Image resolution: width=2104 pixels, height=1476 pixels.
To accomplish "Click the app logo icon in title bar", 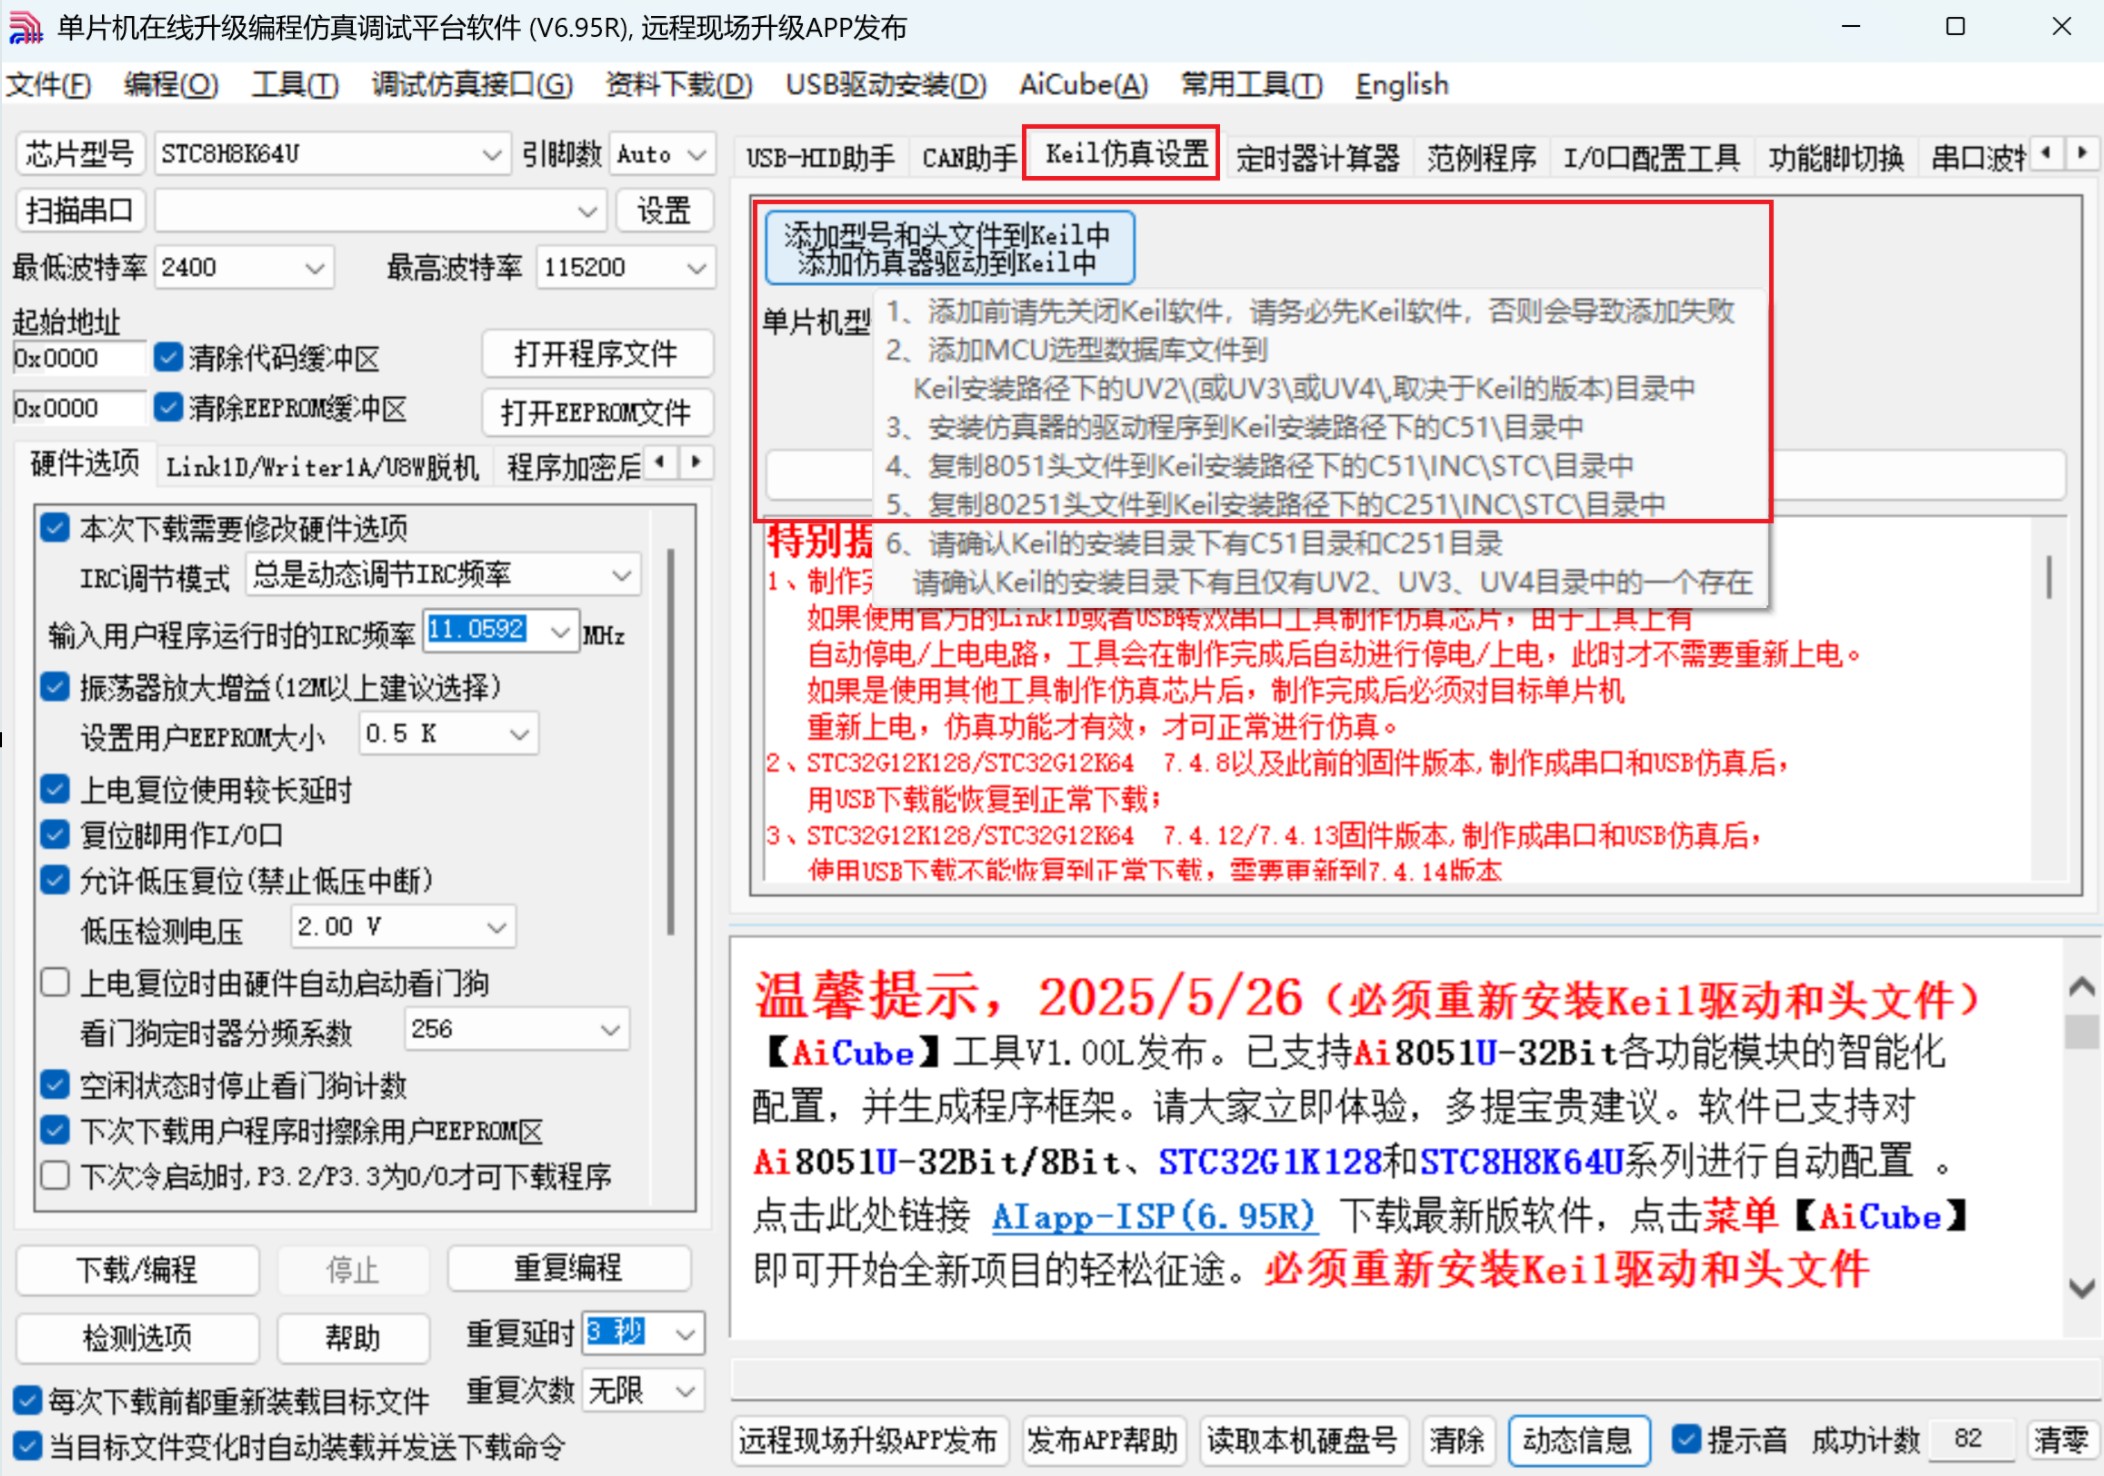I will (x=25, y=27).
